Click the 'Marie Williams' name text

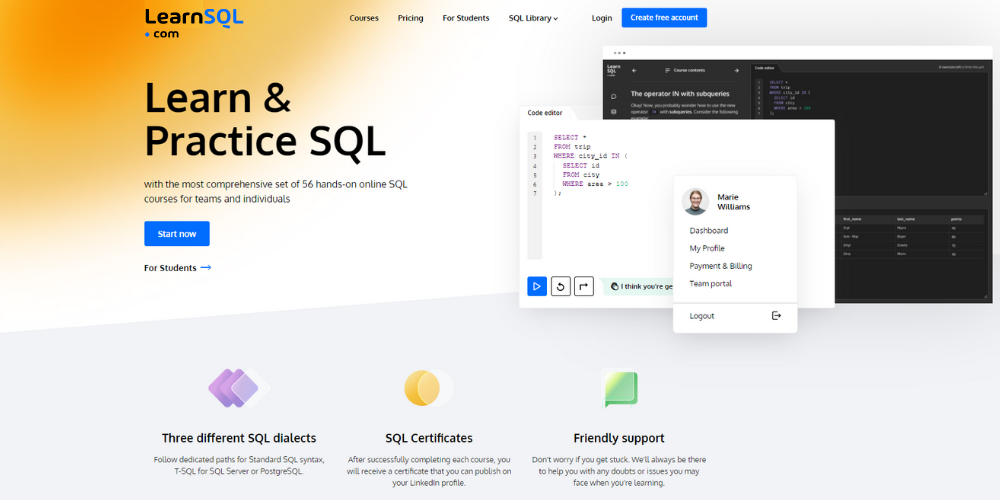point(733,202)
